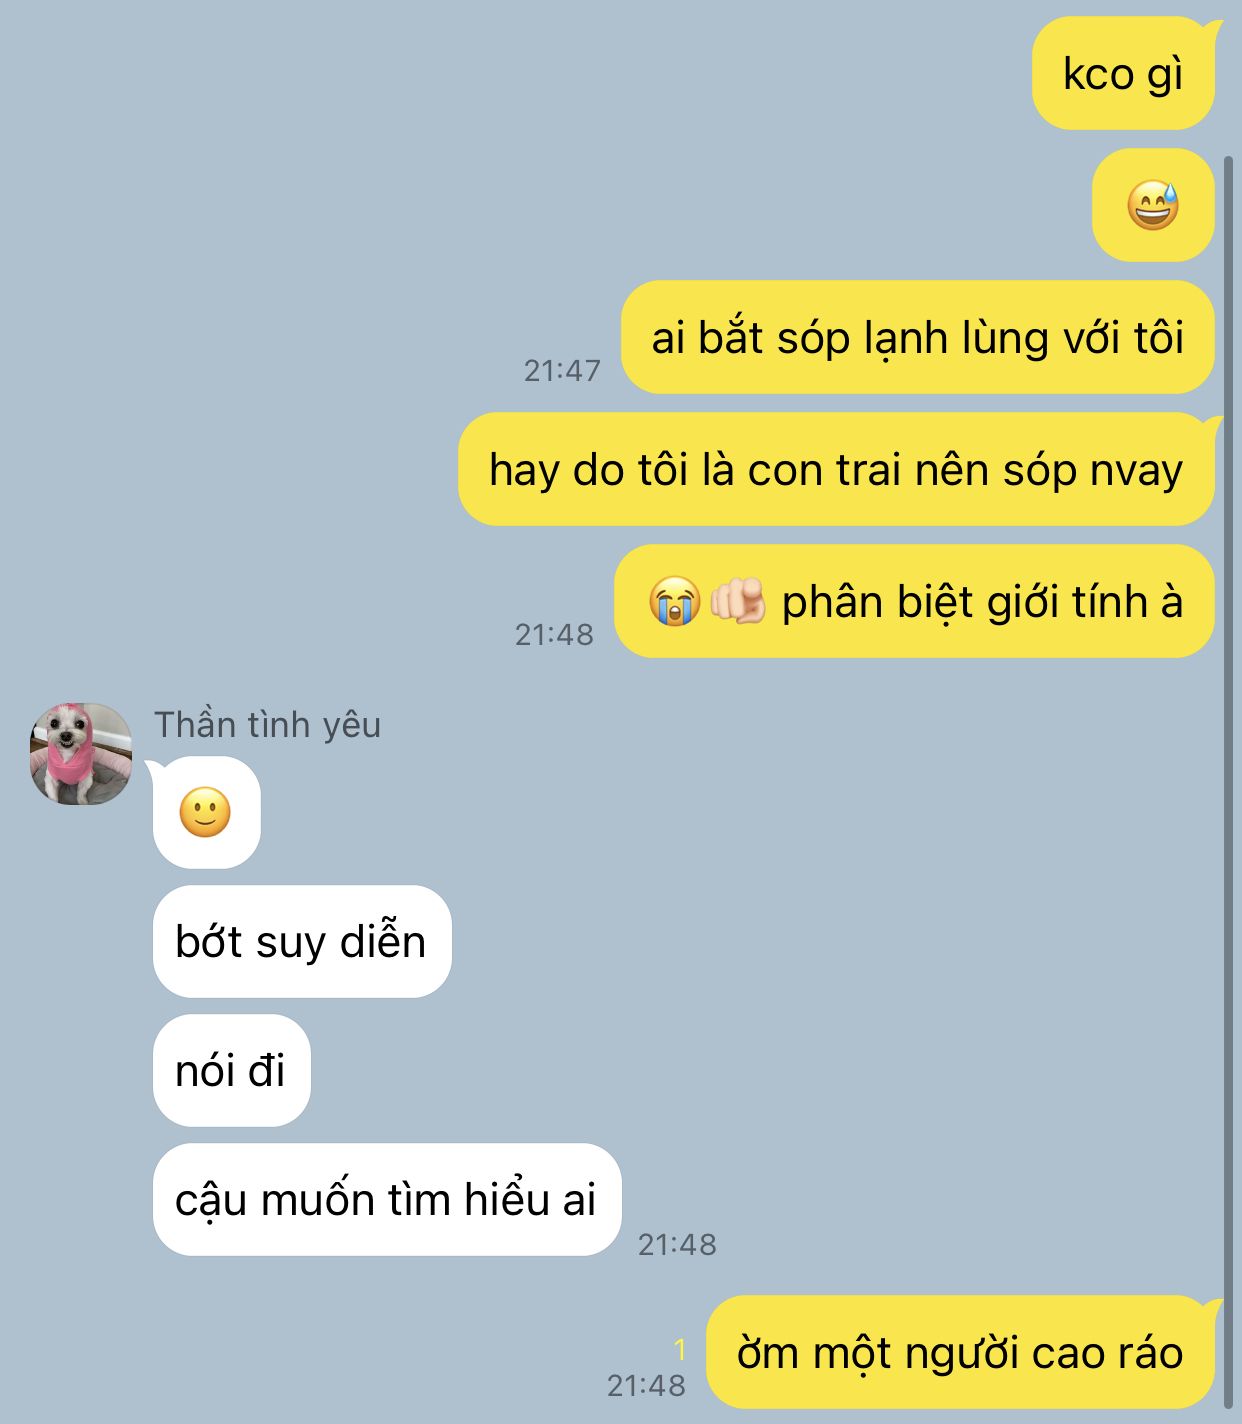The image size is (1242, 1424).
Task: Click the chat scrollbar on right edge
Action: (1229, 780)
